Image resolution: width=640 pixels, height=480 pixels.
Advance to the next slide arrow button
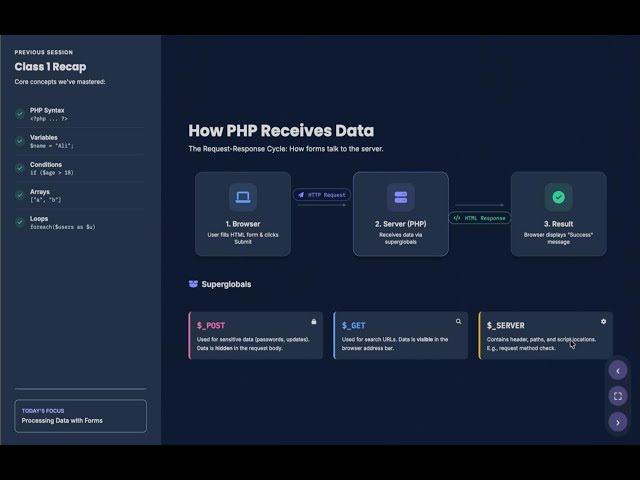[x=618, y=422]
